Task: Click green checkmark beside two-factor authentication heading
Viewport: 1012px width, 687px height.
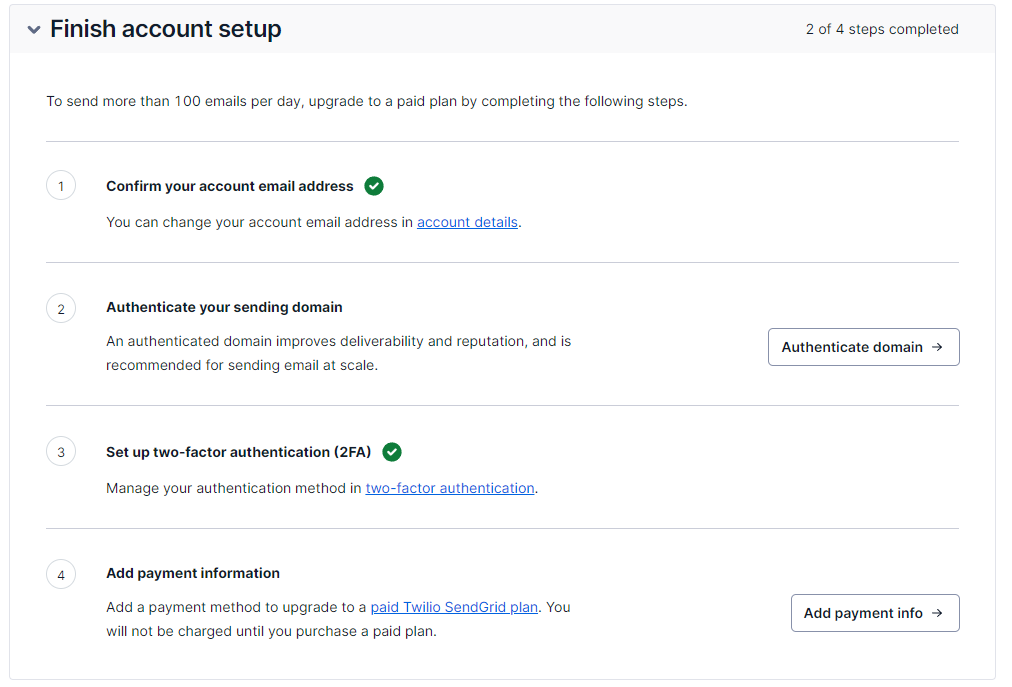Action: click(392, 452)
